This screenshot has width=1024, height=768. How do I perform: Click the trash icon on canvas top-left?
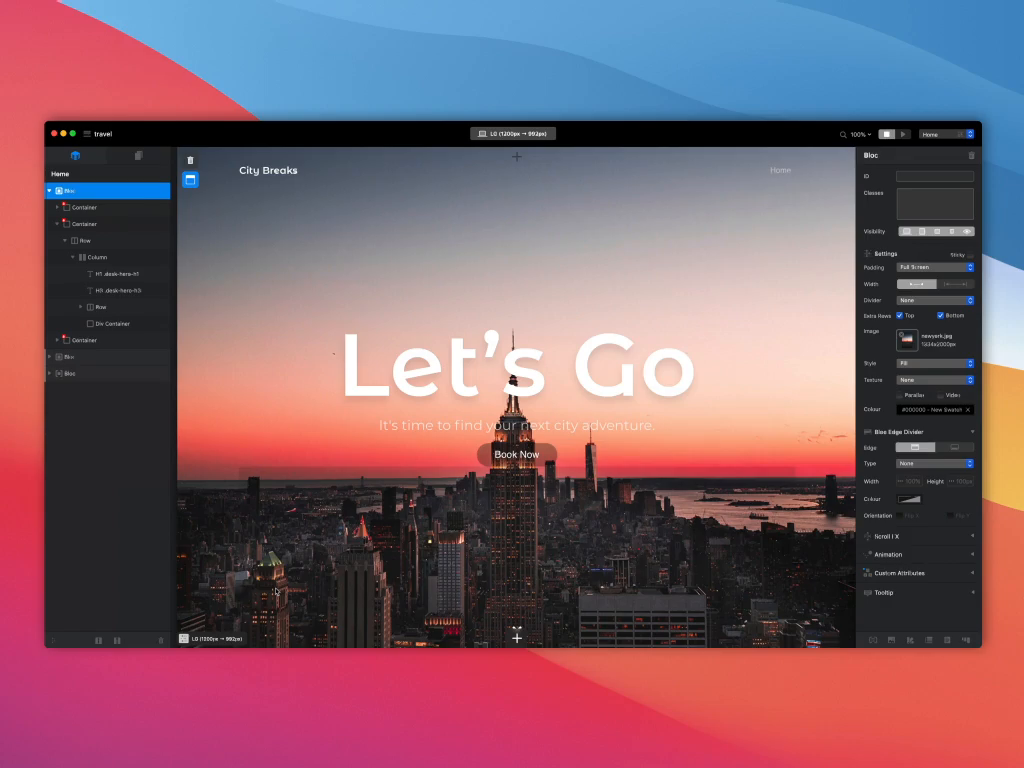pos(190,160)
